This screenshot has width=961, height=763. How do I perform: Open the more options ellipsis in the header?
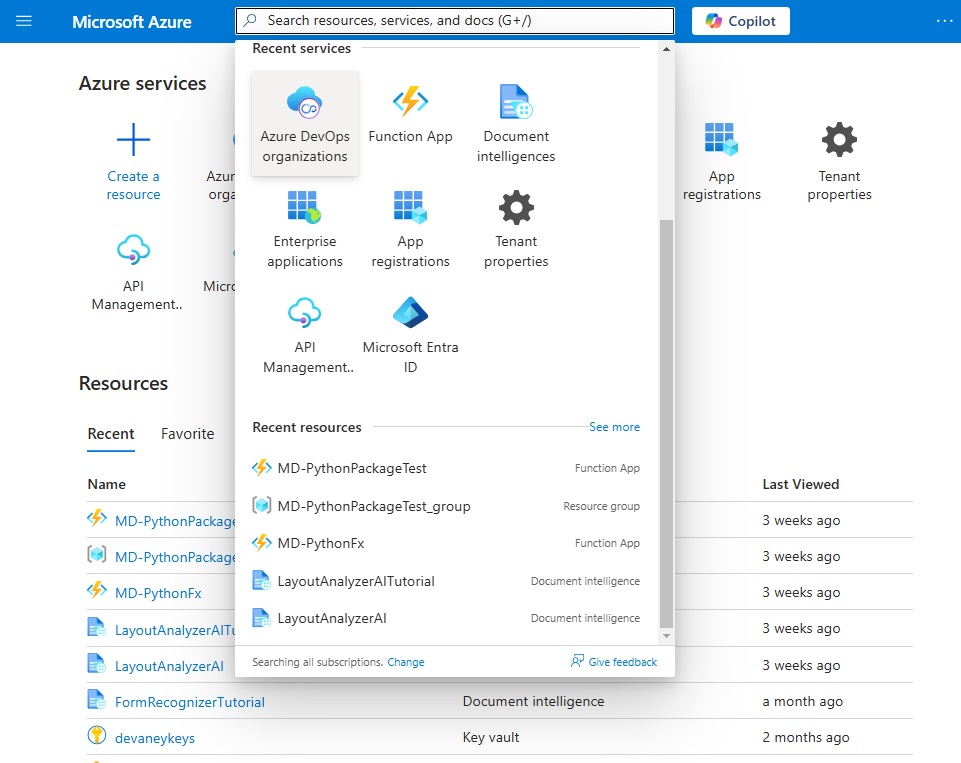coord(944,21)
